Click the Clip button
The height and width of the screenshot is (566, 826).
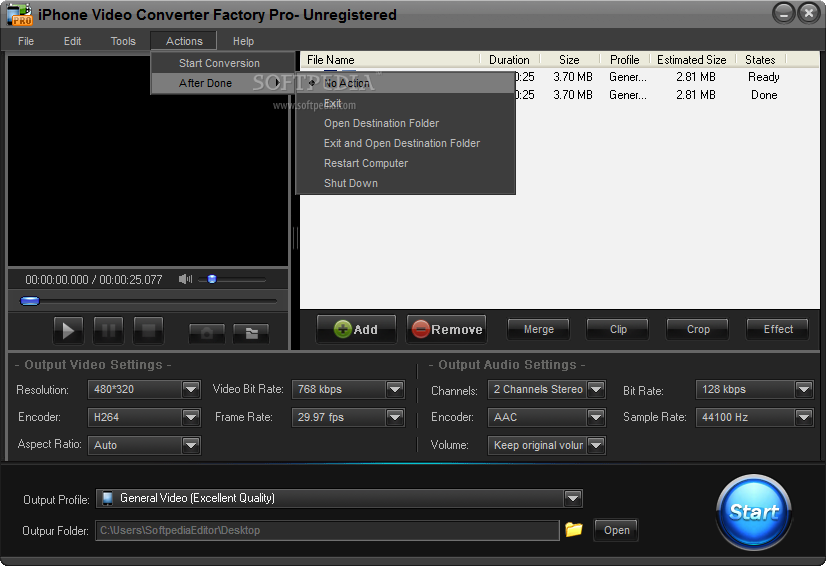pyautogui.click(x=618, y=329)
